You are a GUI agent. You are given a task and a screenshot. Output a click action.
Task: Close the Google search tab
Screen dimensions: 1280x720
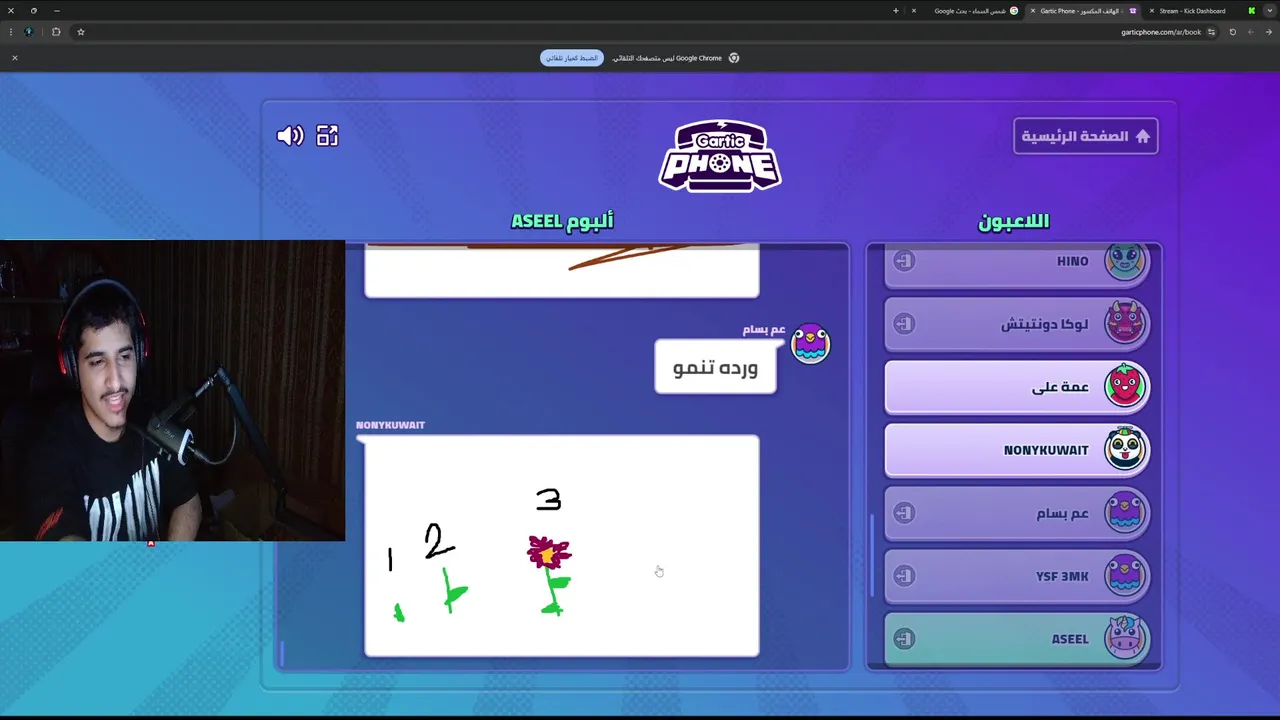coord(913,11)
